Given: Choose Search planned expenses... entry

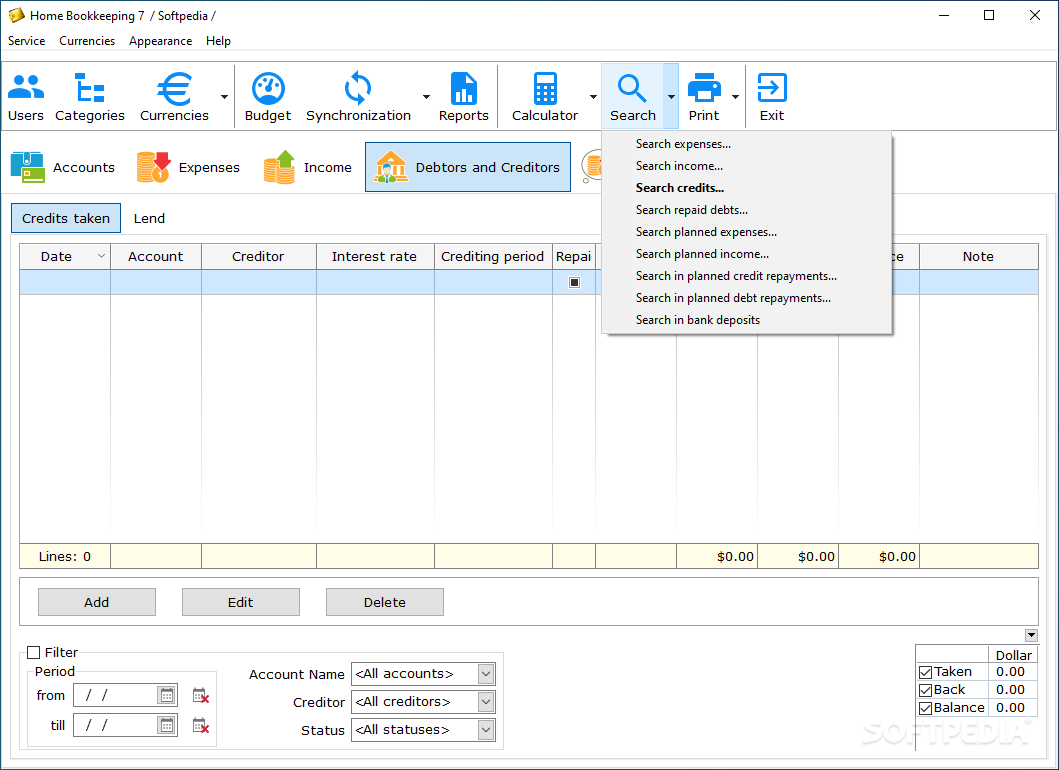Looking at the screenshot, I should (x=747, y=232).
